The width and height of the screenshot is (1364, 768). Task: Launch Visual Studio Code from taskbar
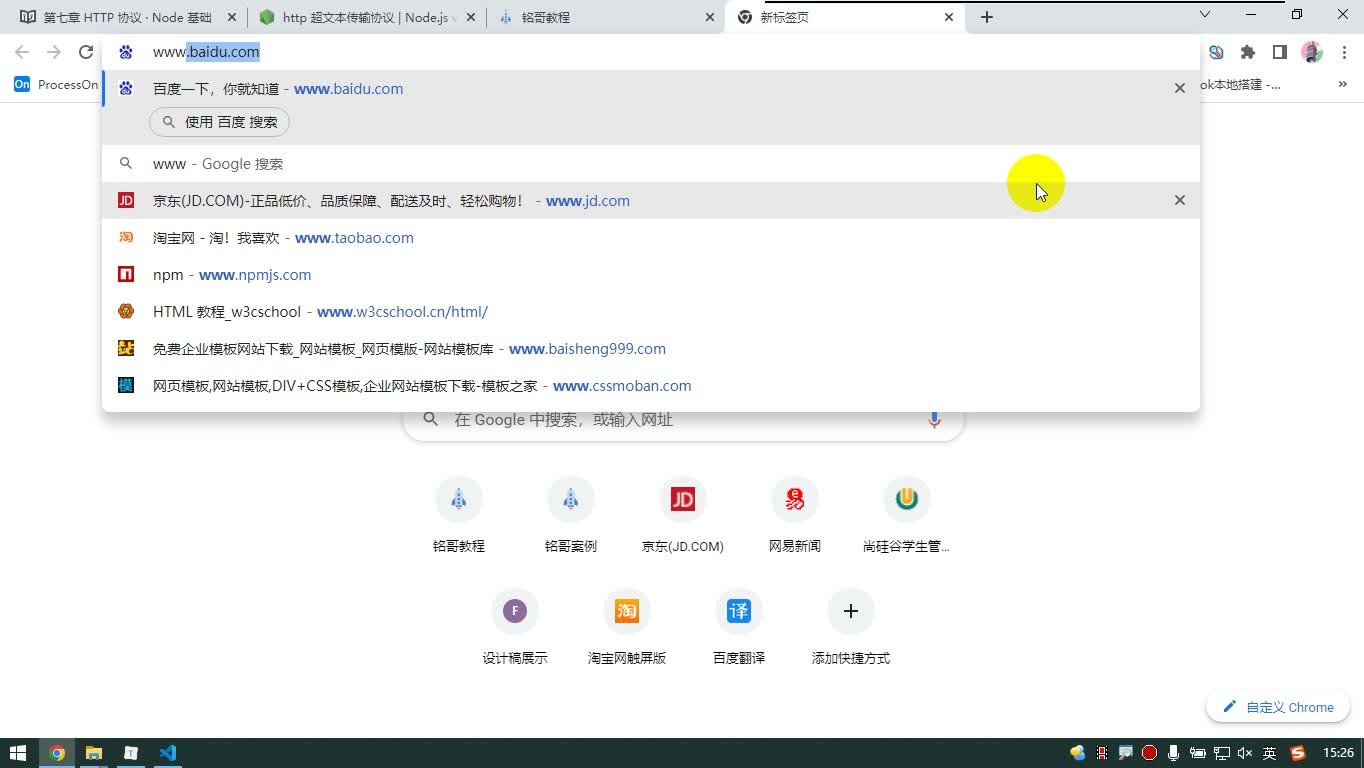[167, 753]
